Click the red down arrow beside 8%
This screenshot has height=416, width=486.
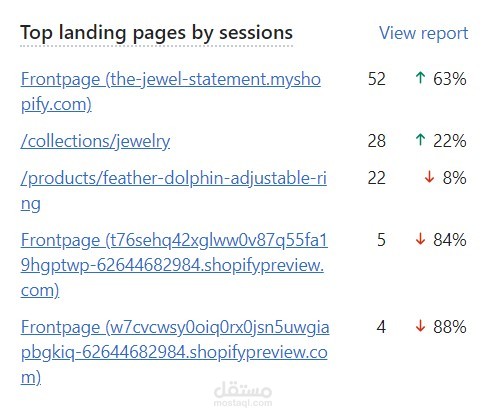429,177
